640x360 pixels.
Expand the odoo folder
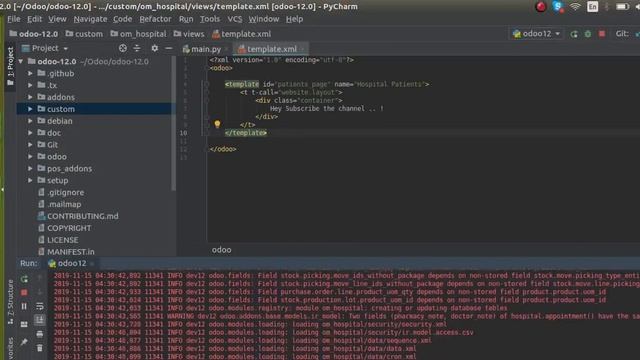pos(30,156)
